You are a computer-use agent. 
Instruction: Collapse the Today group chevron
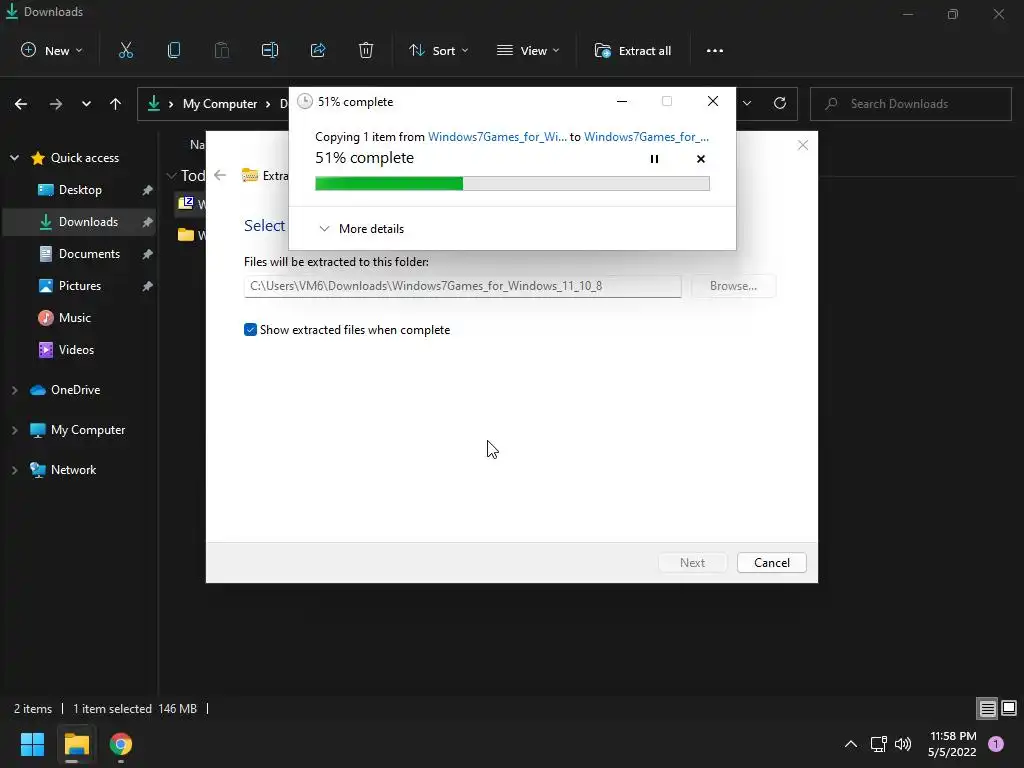pyautogui.click(x=172, y=175)
